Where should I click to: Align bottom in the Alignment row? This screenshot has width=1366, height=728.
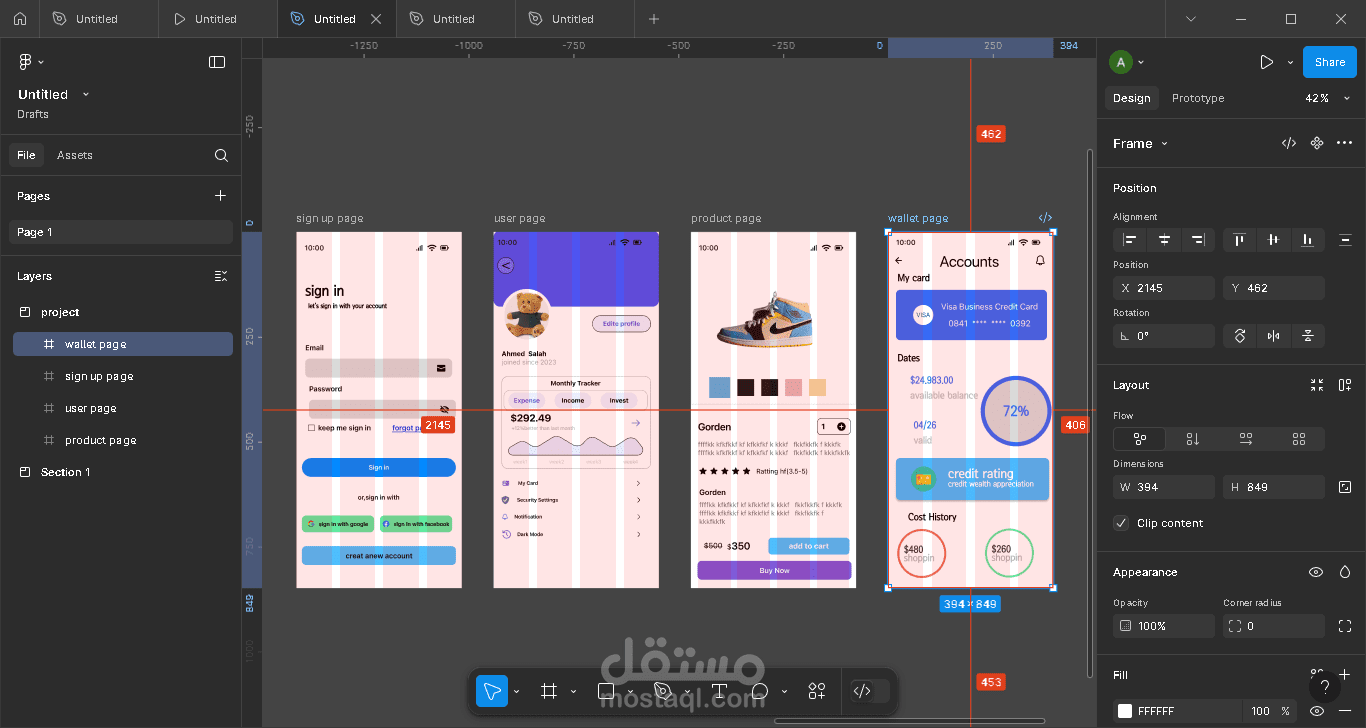pos(1307,240)
